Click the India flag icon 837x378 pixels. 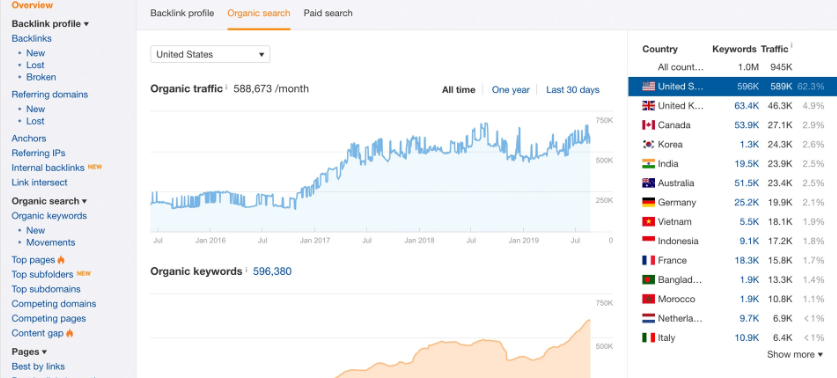649,164
